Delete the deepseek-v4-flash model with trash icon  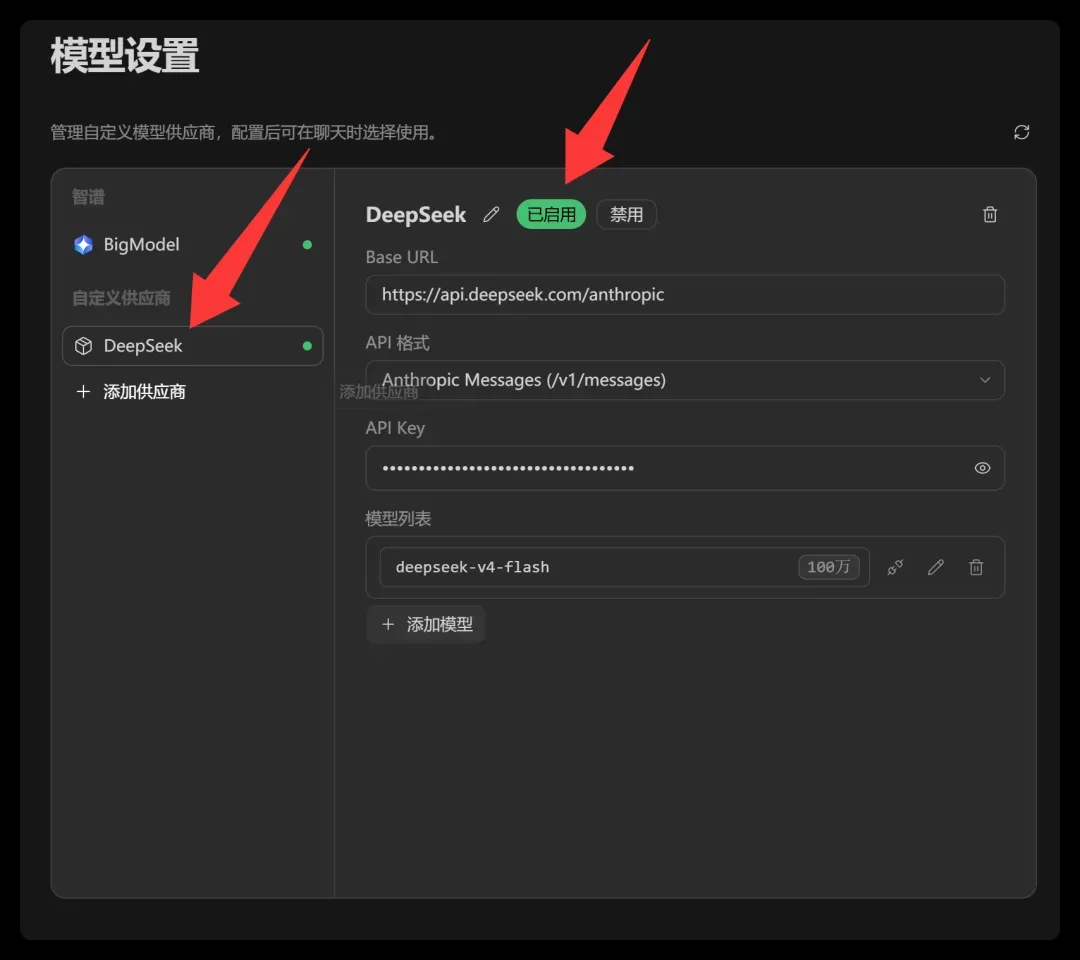(x=976, y=567)
